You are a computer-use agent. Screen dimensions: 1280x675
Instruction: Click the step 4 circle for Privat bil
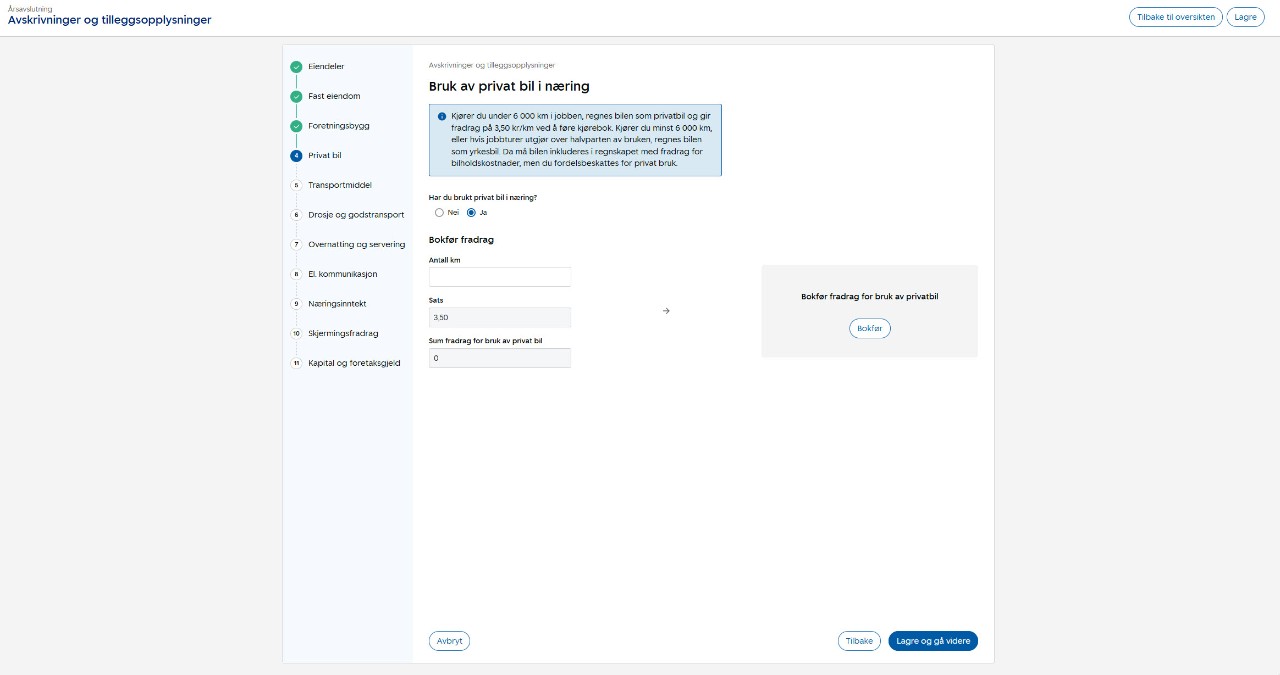pos(296,156)
